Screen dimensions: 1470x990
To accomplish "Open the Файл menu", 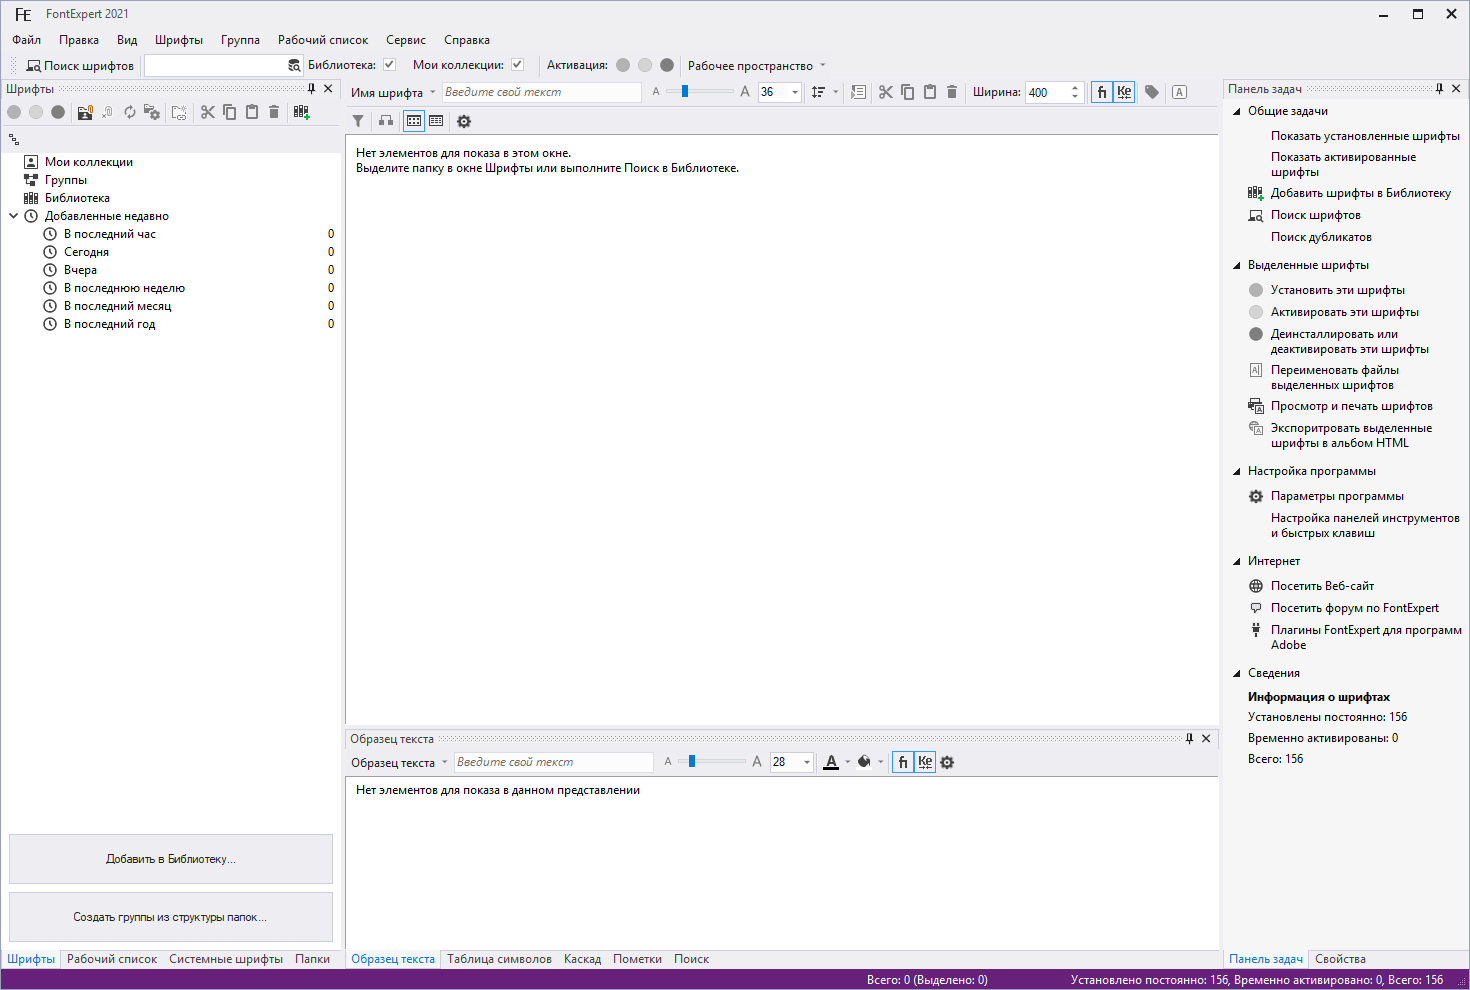I will (x=27, y=40).
